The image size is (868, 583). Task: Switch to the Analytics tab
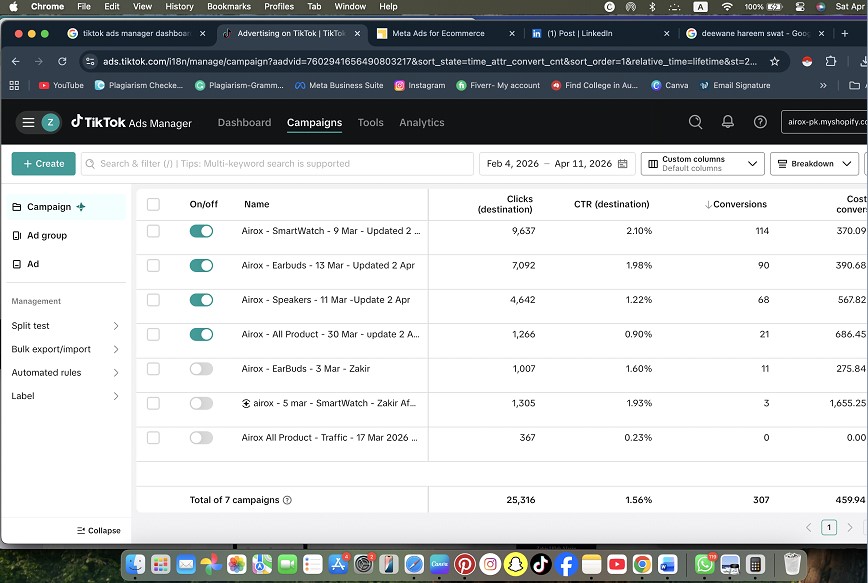pos(422,122)
